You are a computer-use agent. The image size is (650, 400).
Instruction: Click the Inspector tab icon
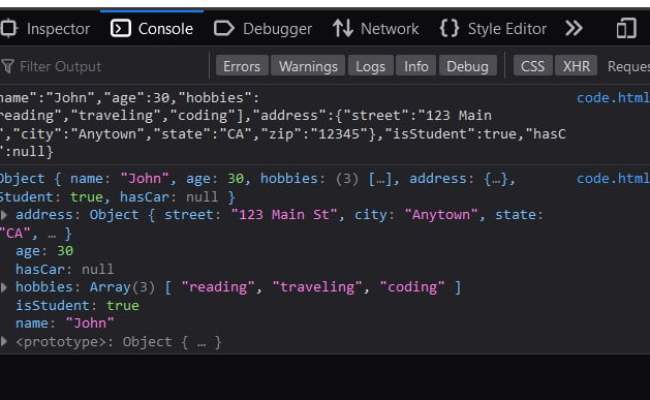9,29
